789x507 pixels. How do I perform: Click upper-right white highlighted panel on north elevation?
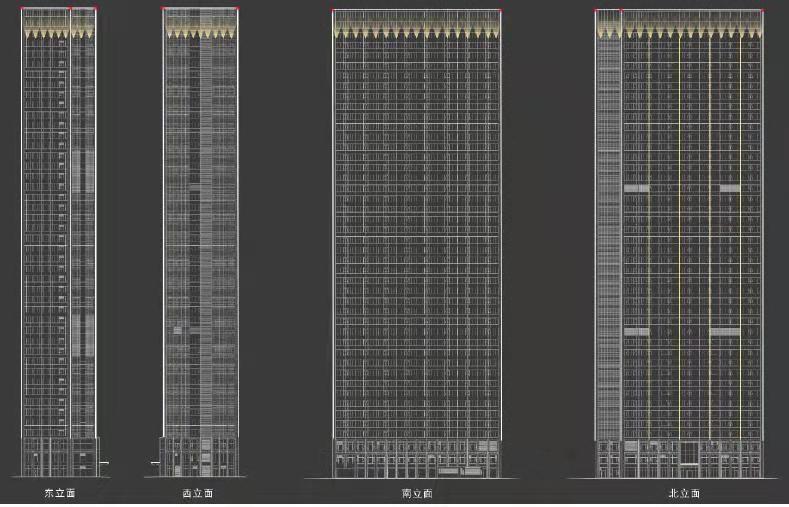pyautogui.click(x=730, y=188)
